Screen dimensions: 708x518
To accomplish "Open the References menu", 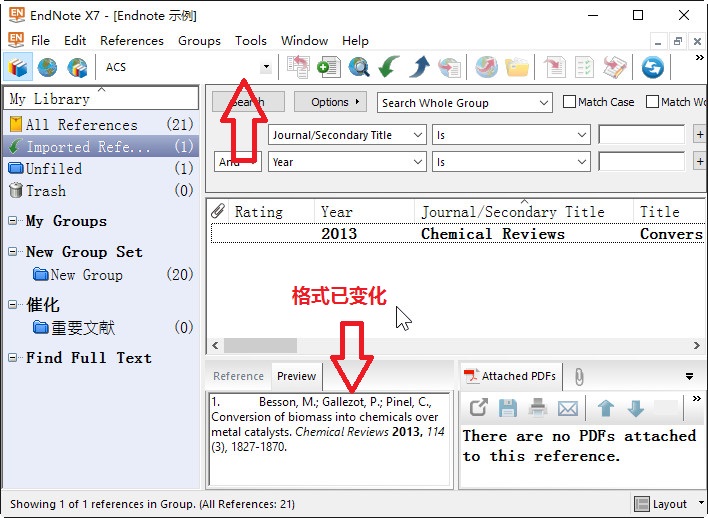I will click(132, 41).
